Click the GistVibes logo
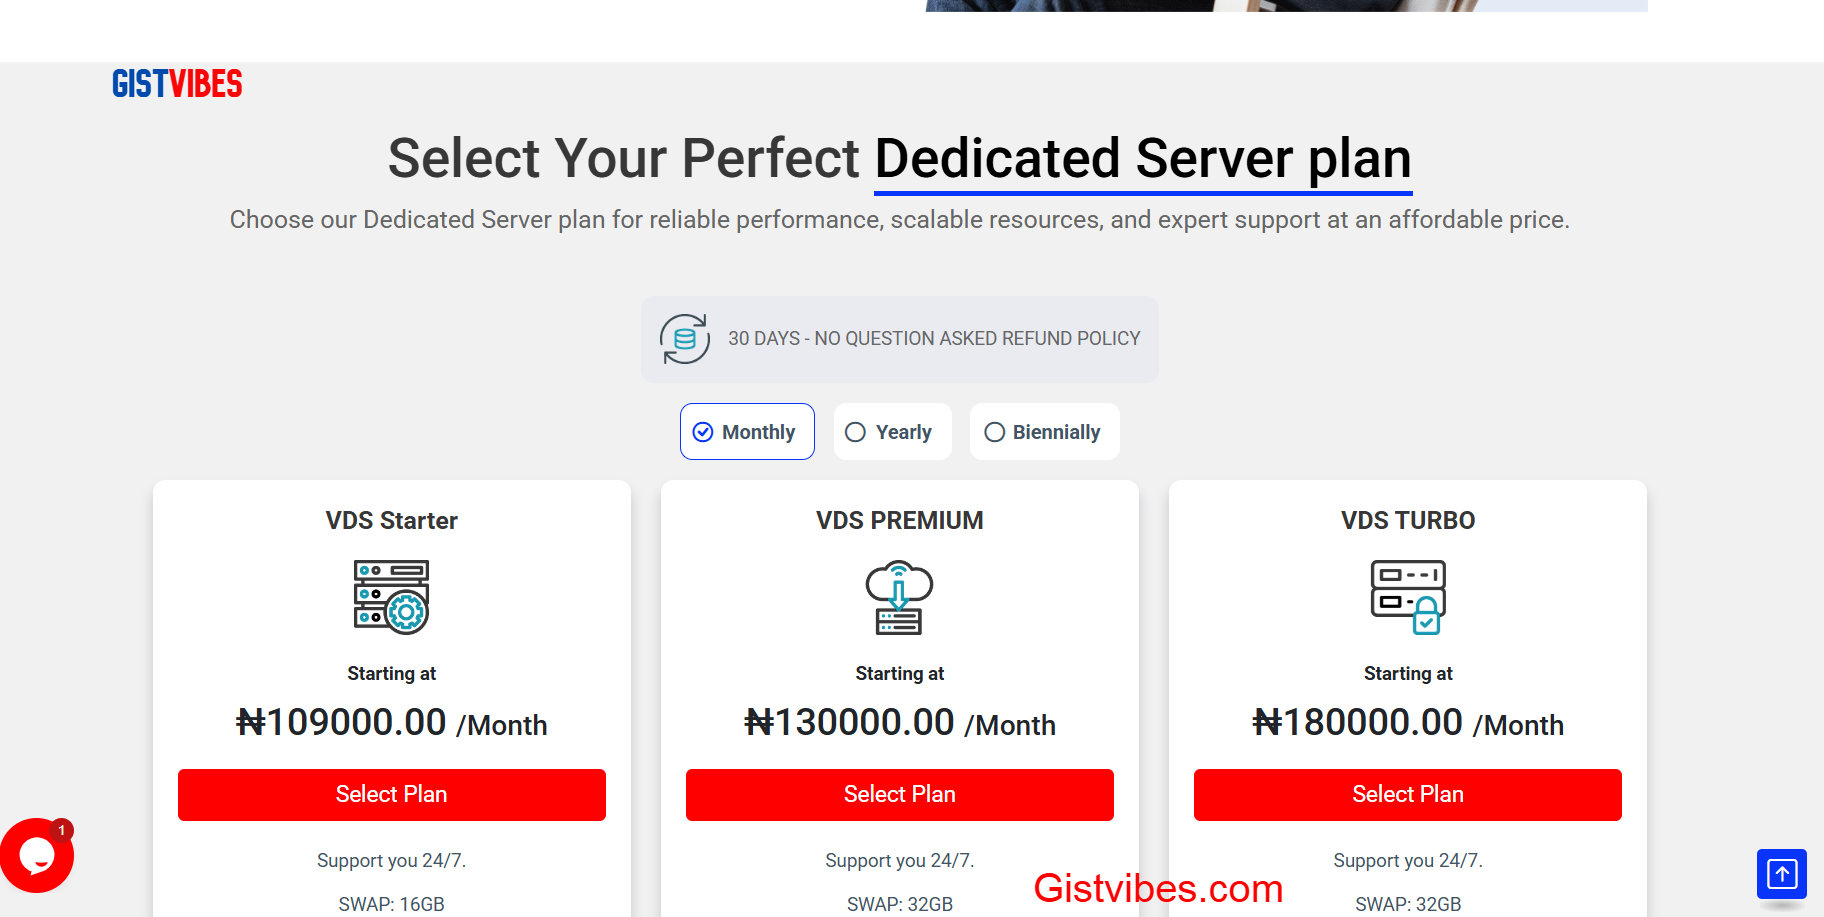The image size is (1824, 917). [177, 84]
